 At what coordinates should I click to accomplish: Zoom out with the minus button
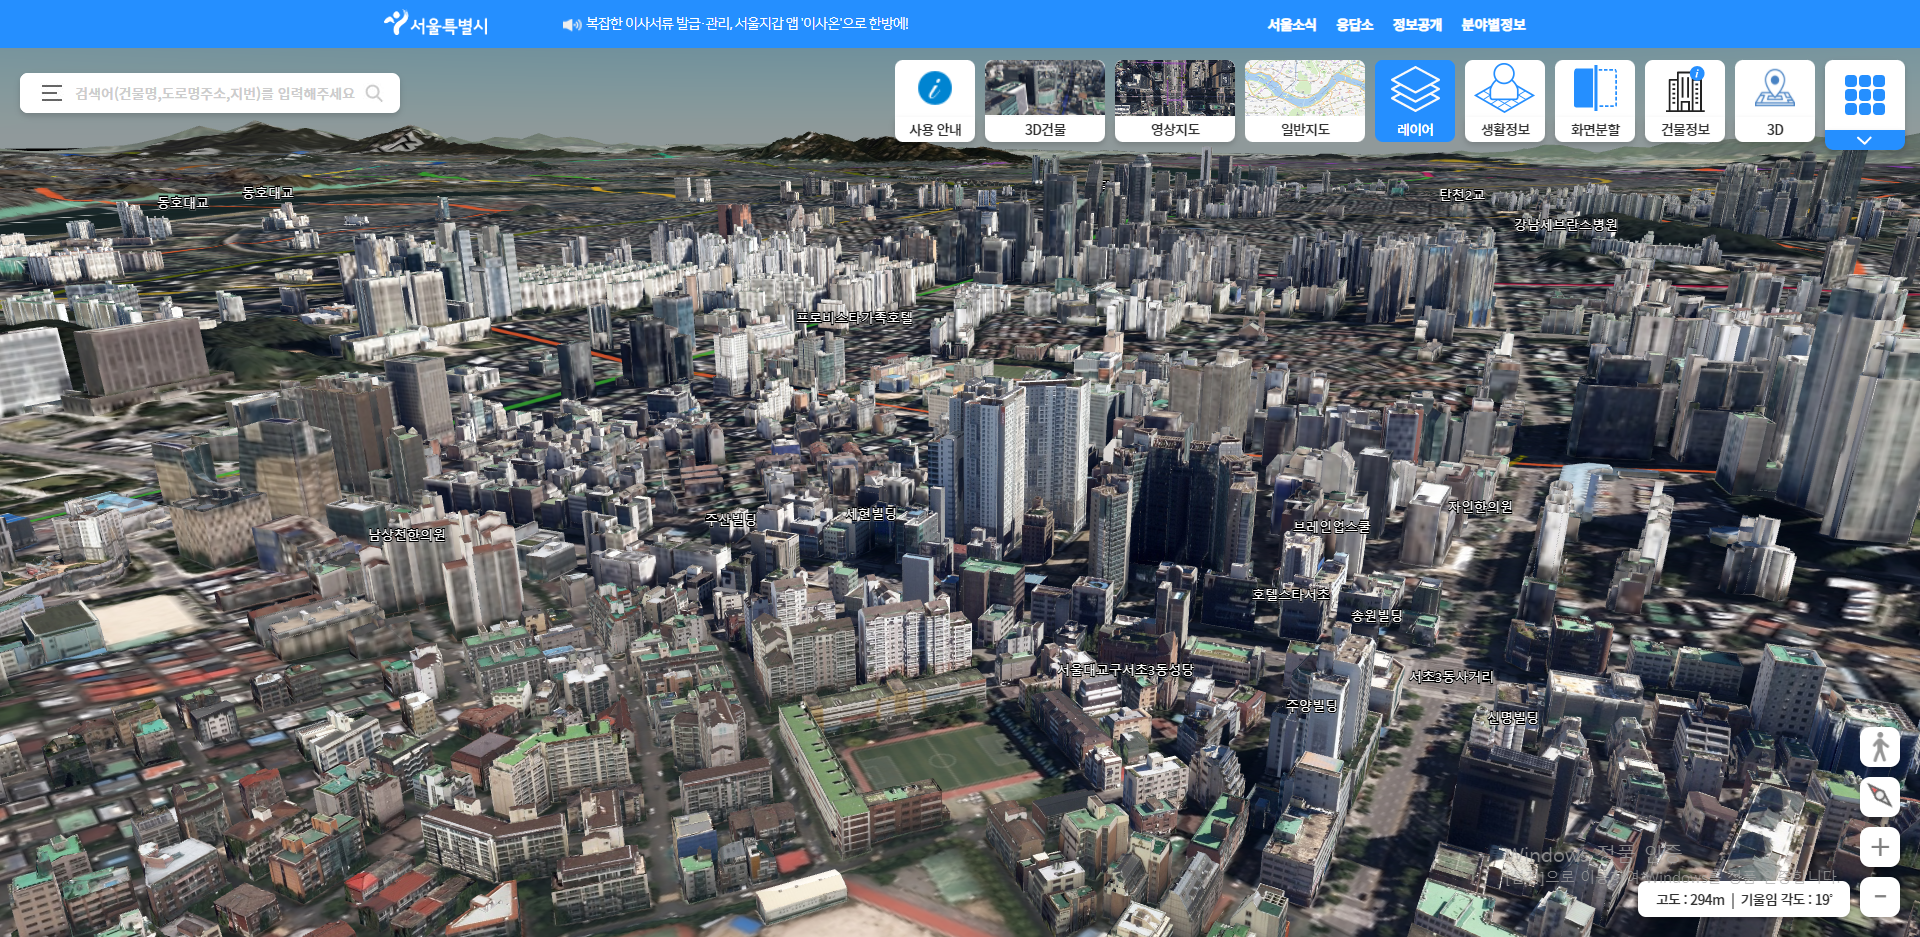[1880, 897]
